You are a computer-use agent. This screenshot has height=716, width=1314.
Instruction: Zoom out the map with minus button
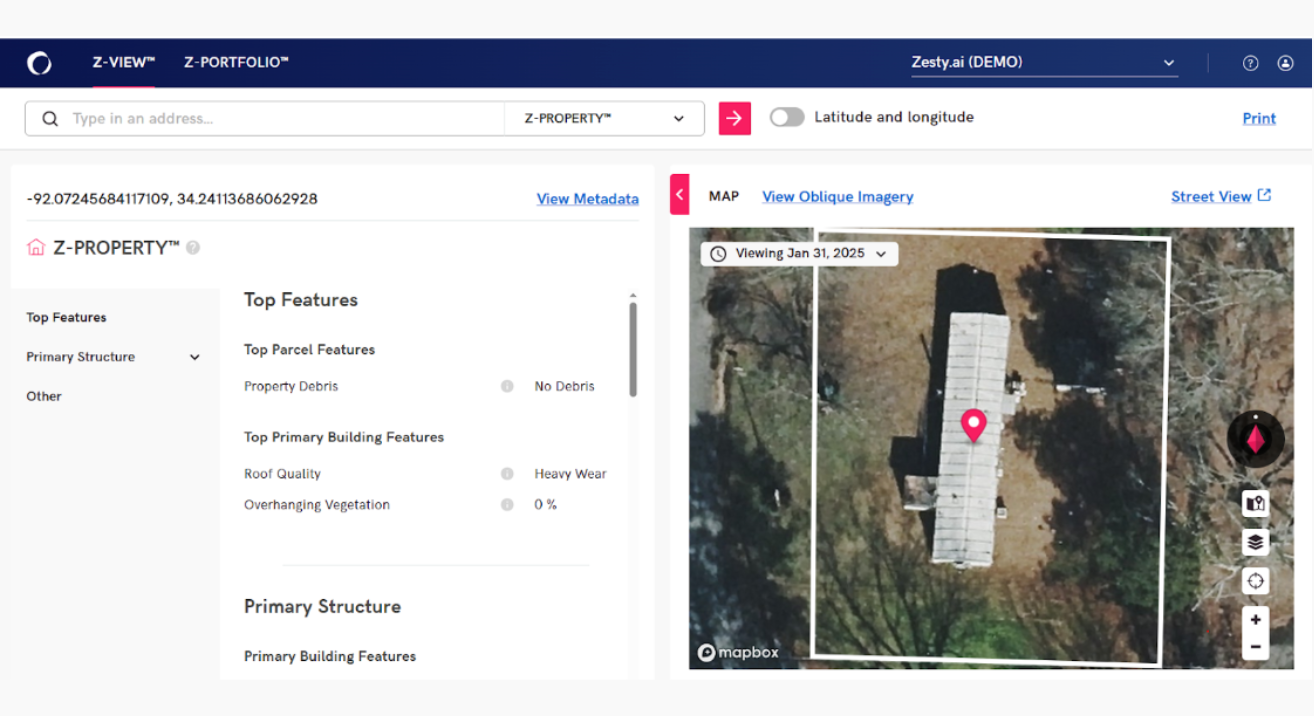[1256, 648]
